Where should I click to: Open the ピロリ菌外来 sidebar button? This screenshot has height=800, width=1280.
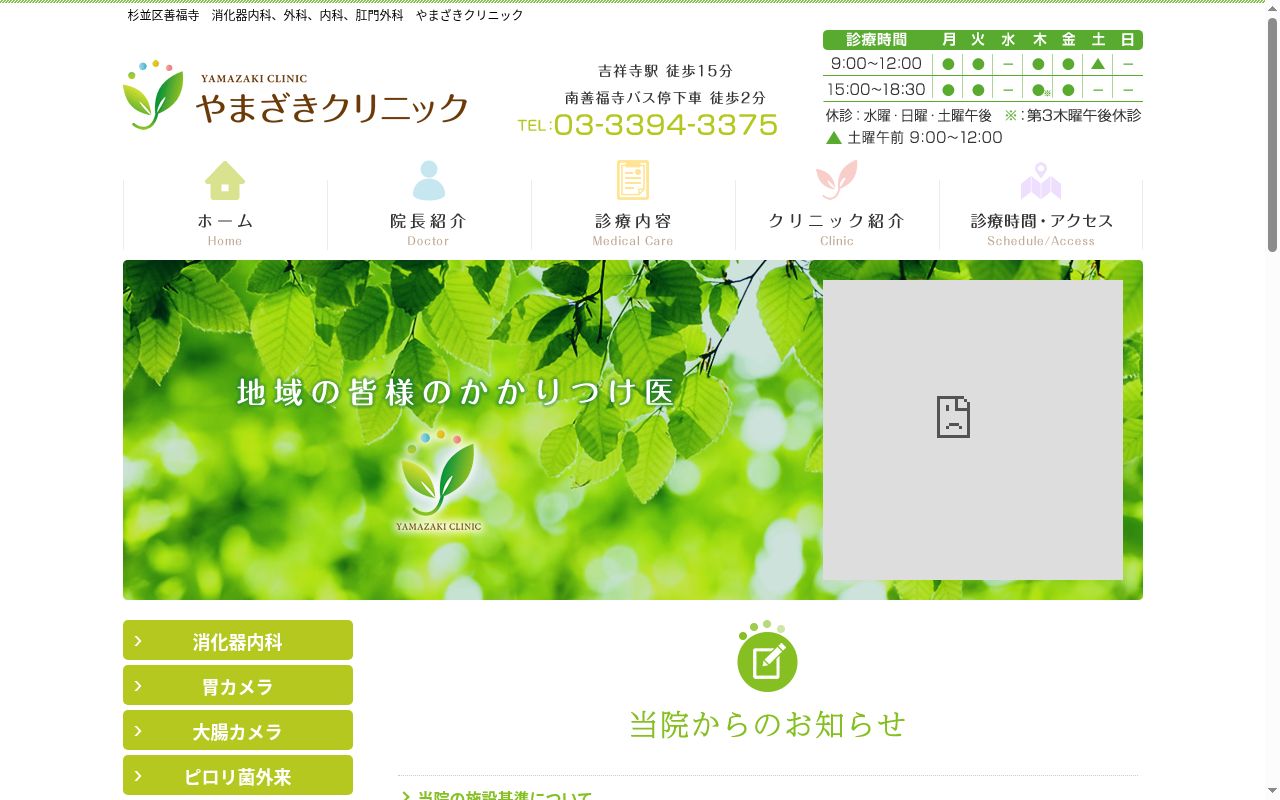click(238, 775)
